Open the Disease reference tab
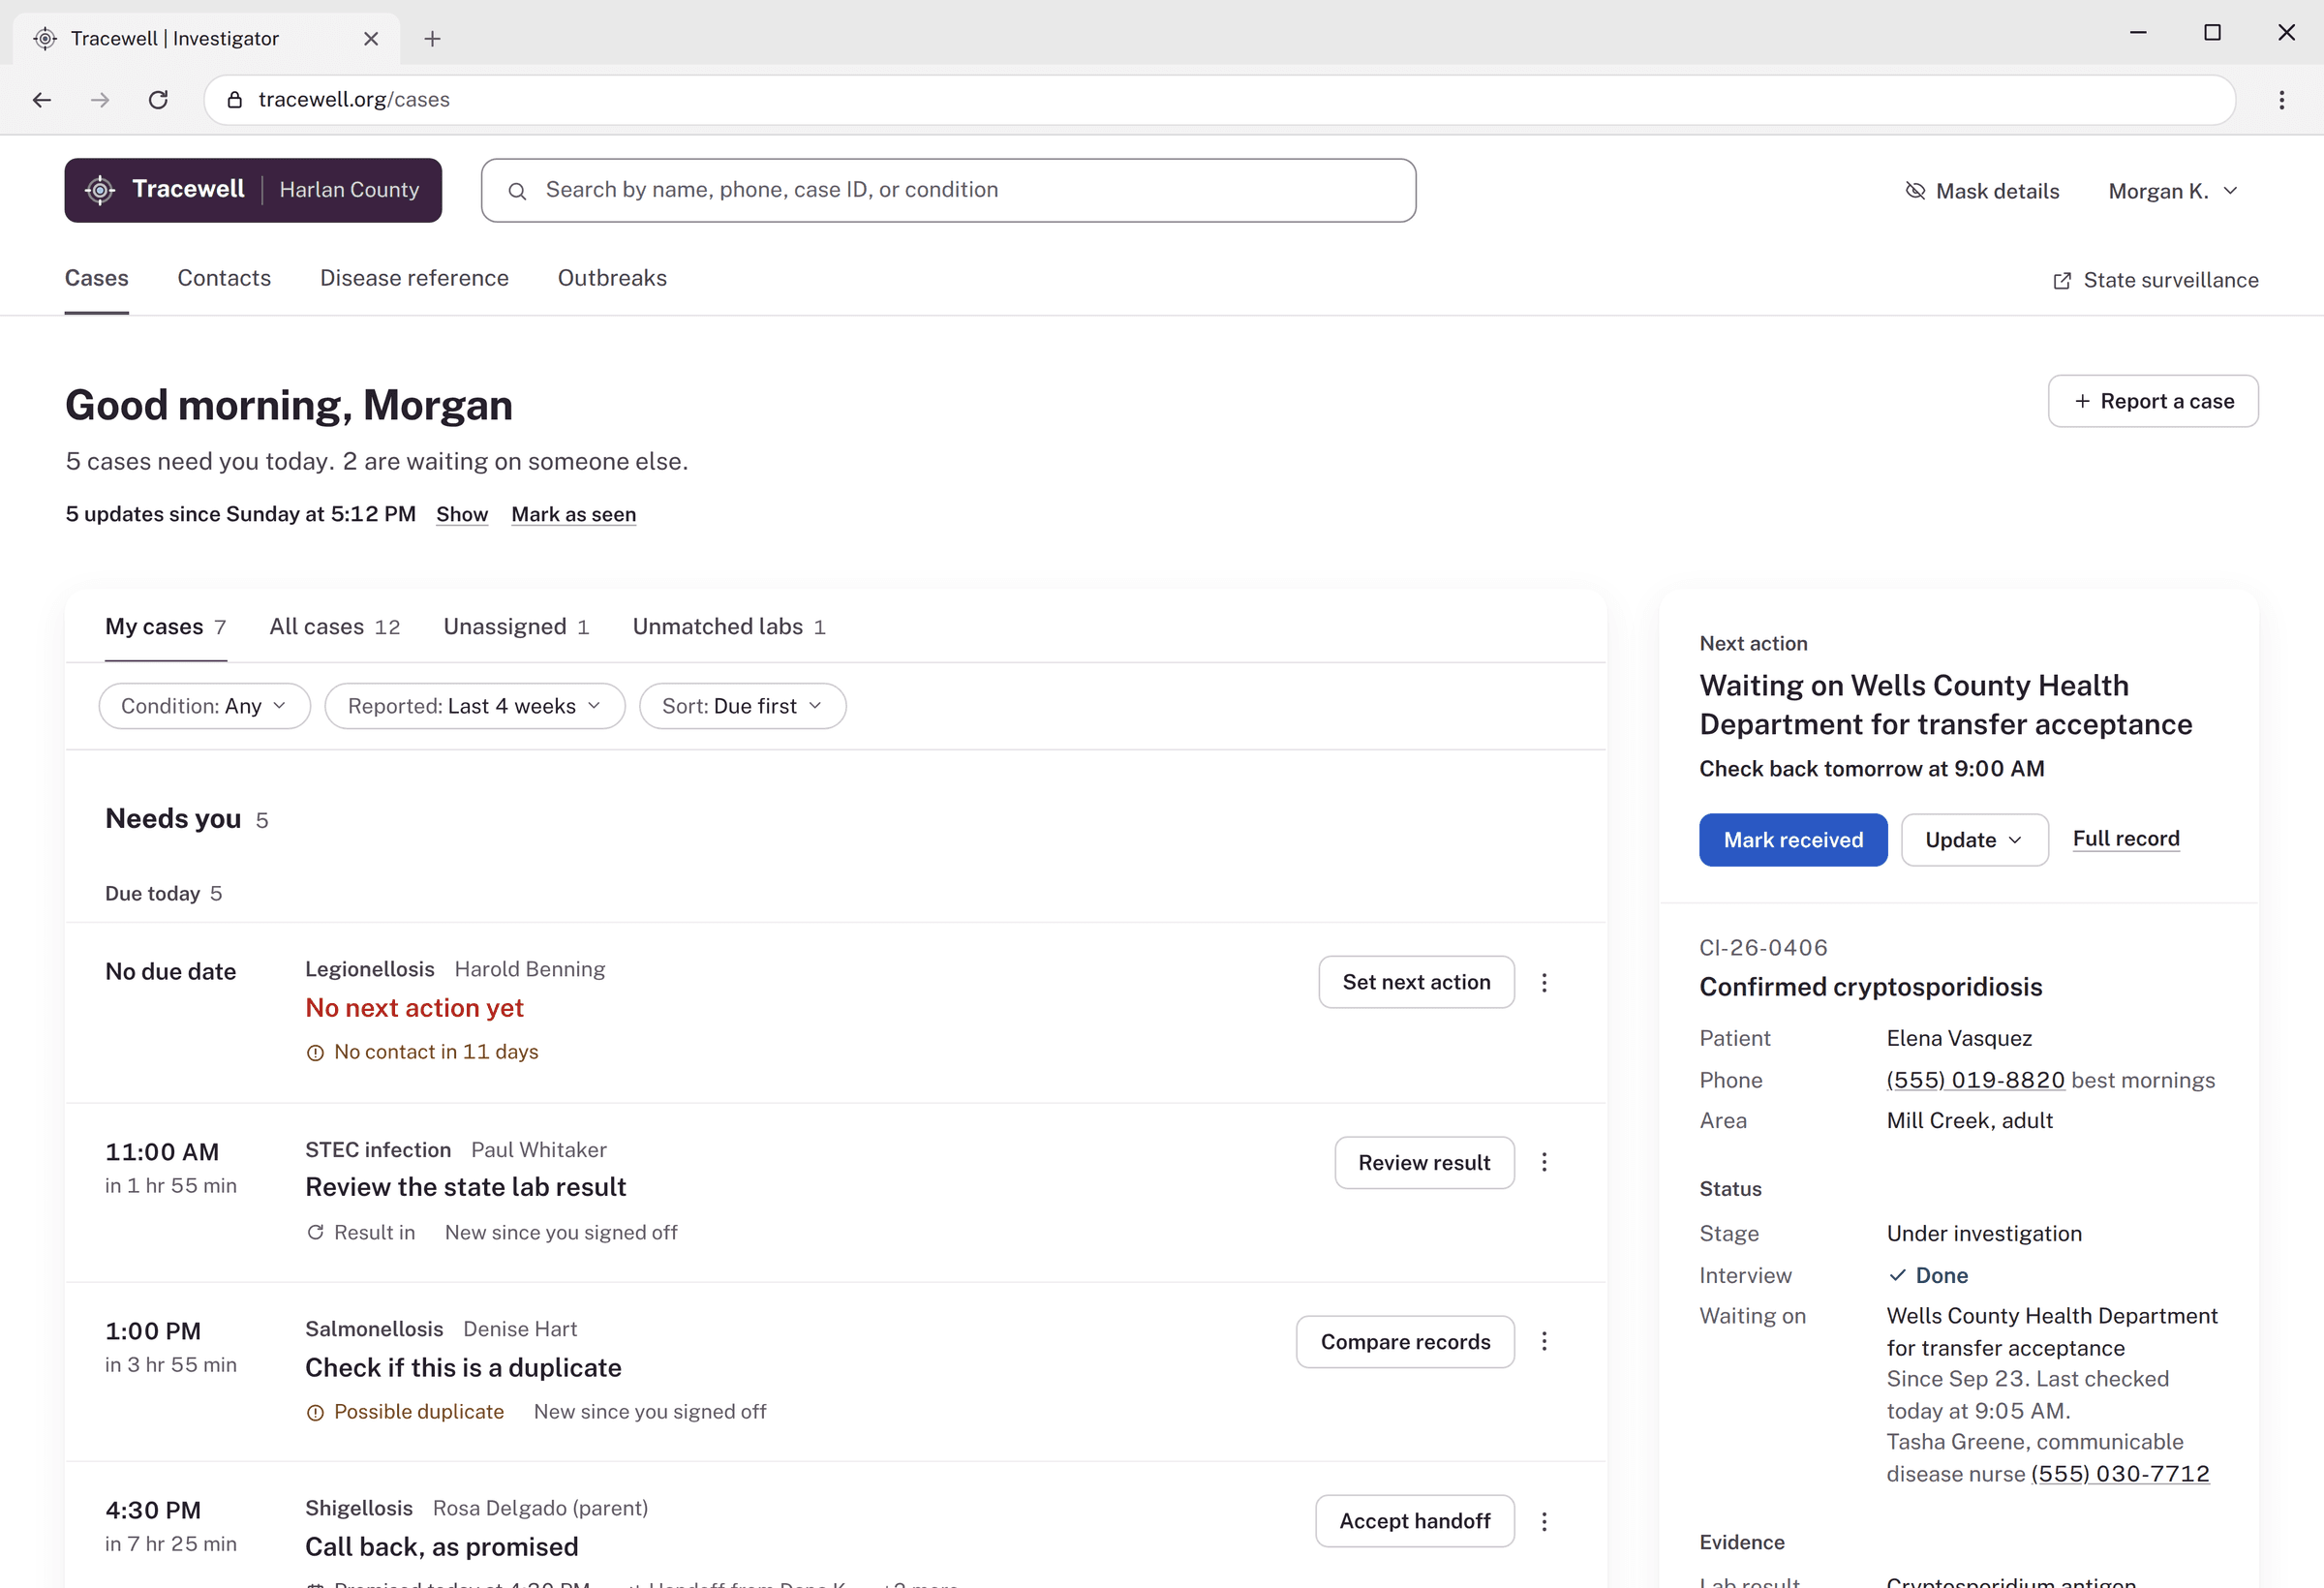 click(414, 278)
